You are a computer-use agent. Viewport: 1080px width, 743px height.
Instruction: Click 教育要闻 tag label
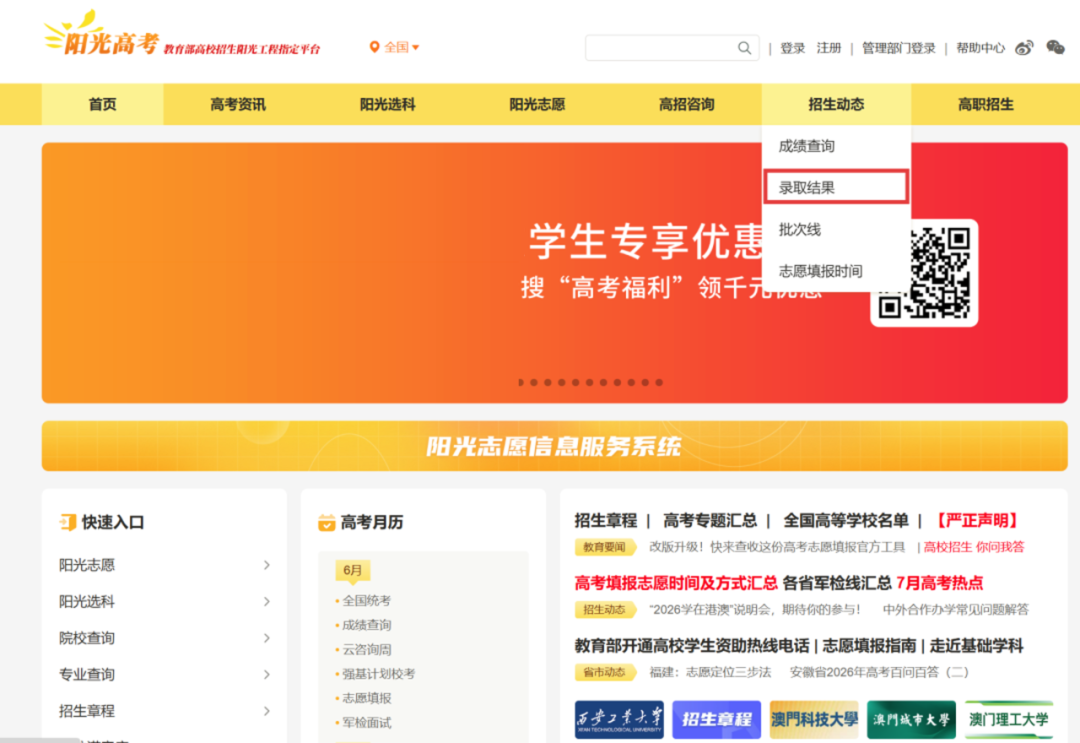[x=604, y=547]
